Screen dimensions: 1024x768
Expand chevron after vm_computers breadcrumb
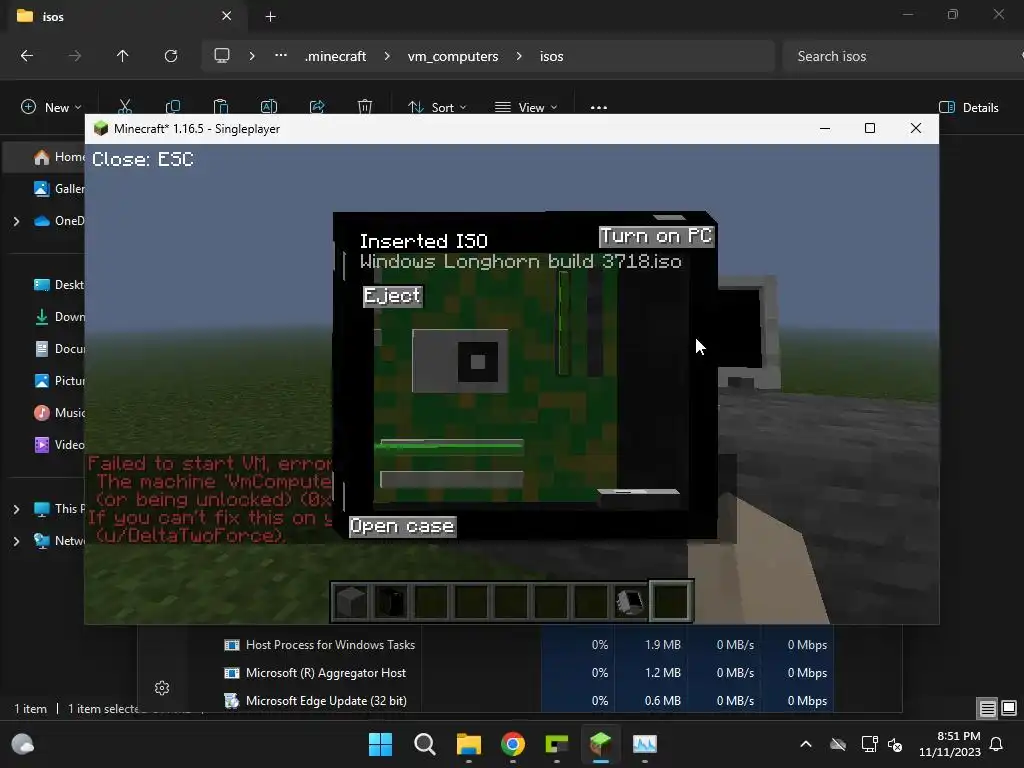[x=519, y=56]
